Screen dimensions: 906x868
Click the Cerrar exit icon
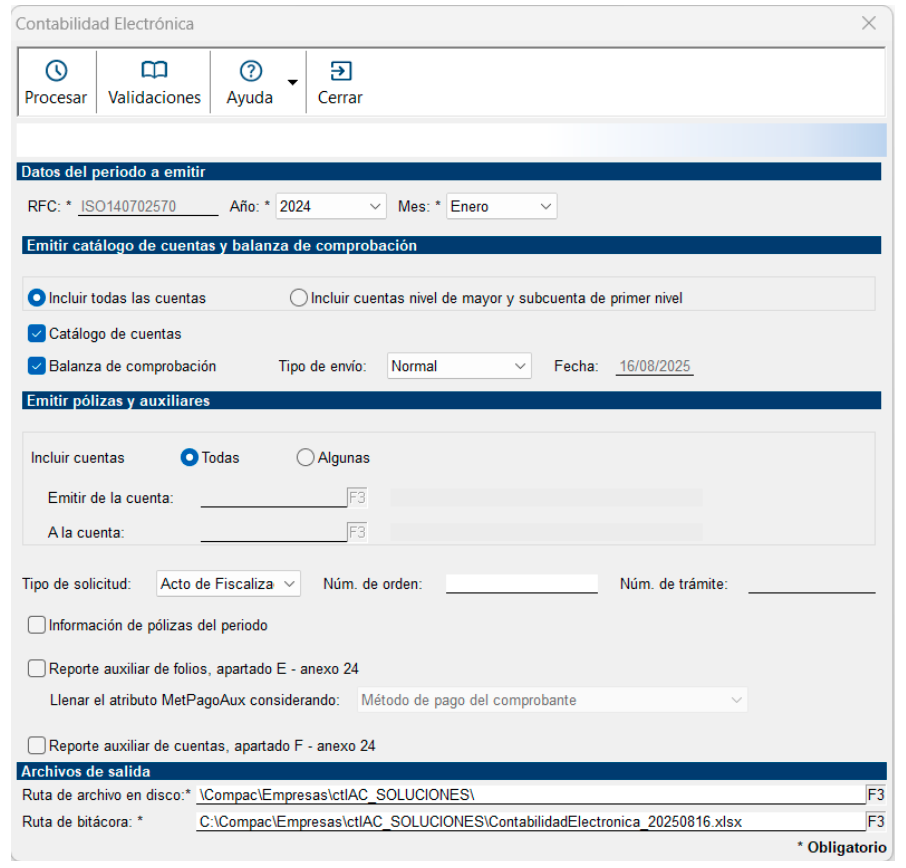point(340,72)
